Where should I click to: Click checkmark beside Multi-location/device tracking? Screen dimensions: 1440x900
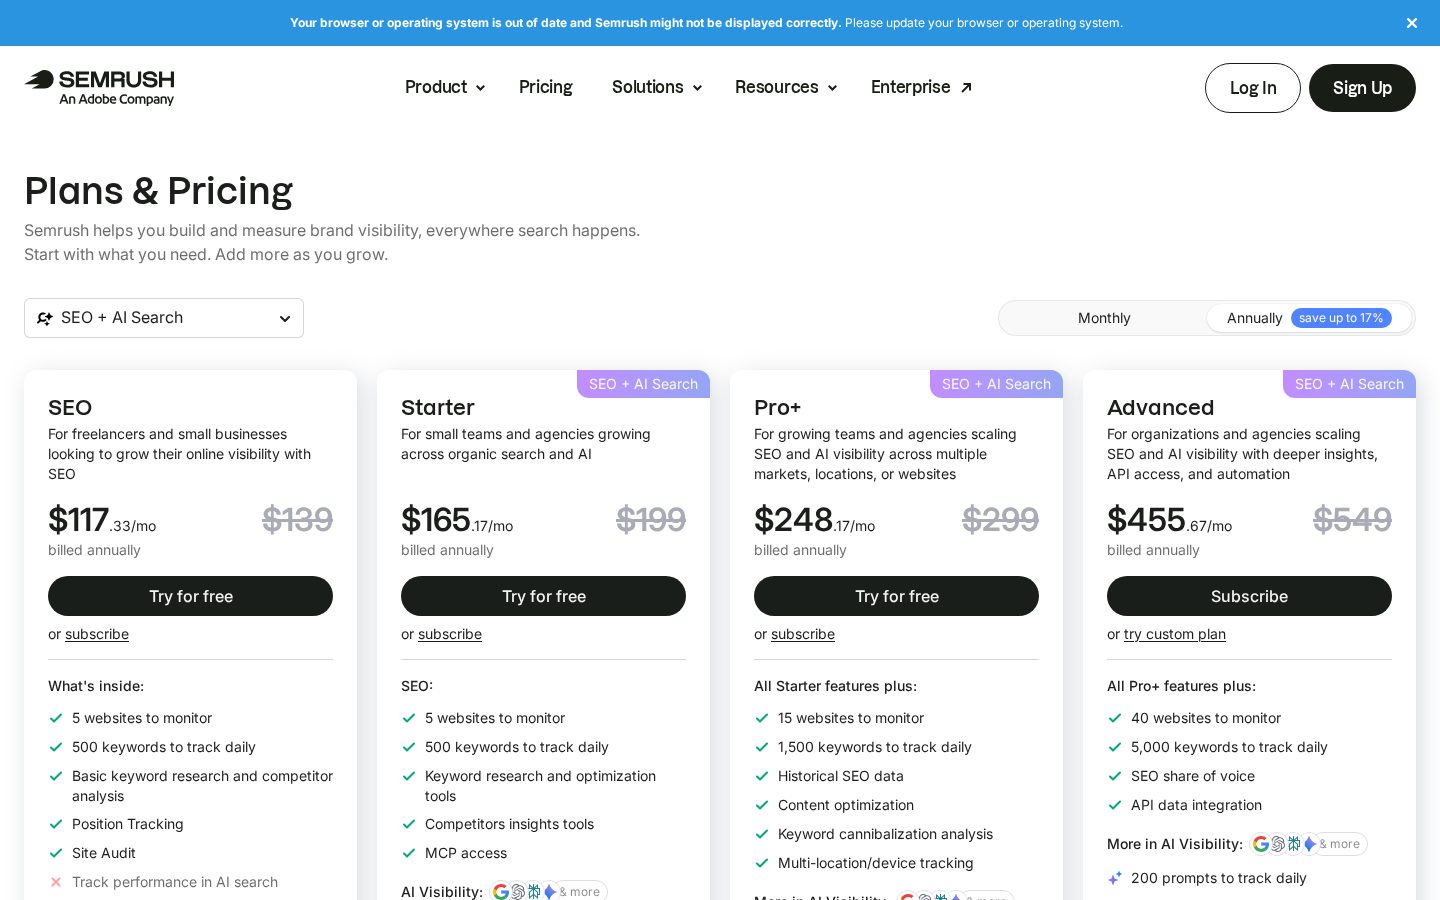point(762,863)
